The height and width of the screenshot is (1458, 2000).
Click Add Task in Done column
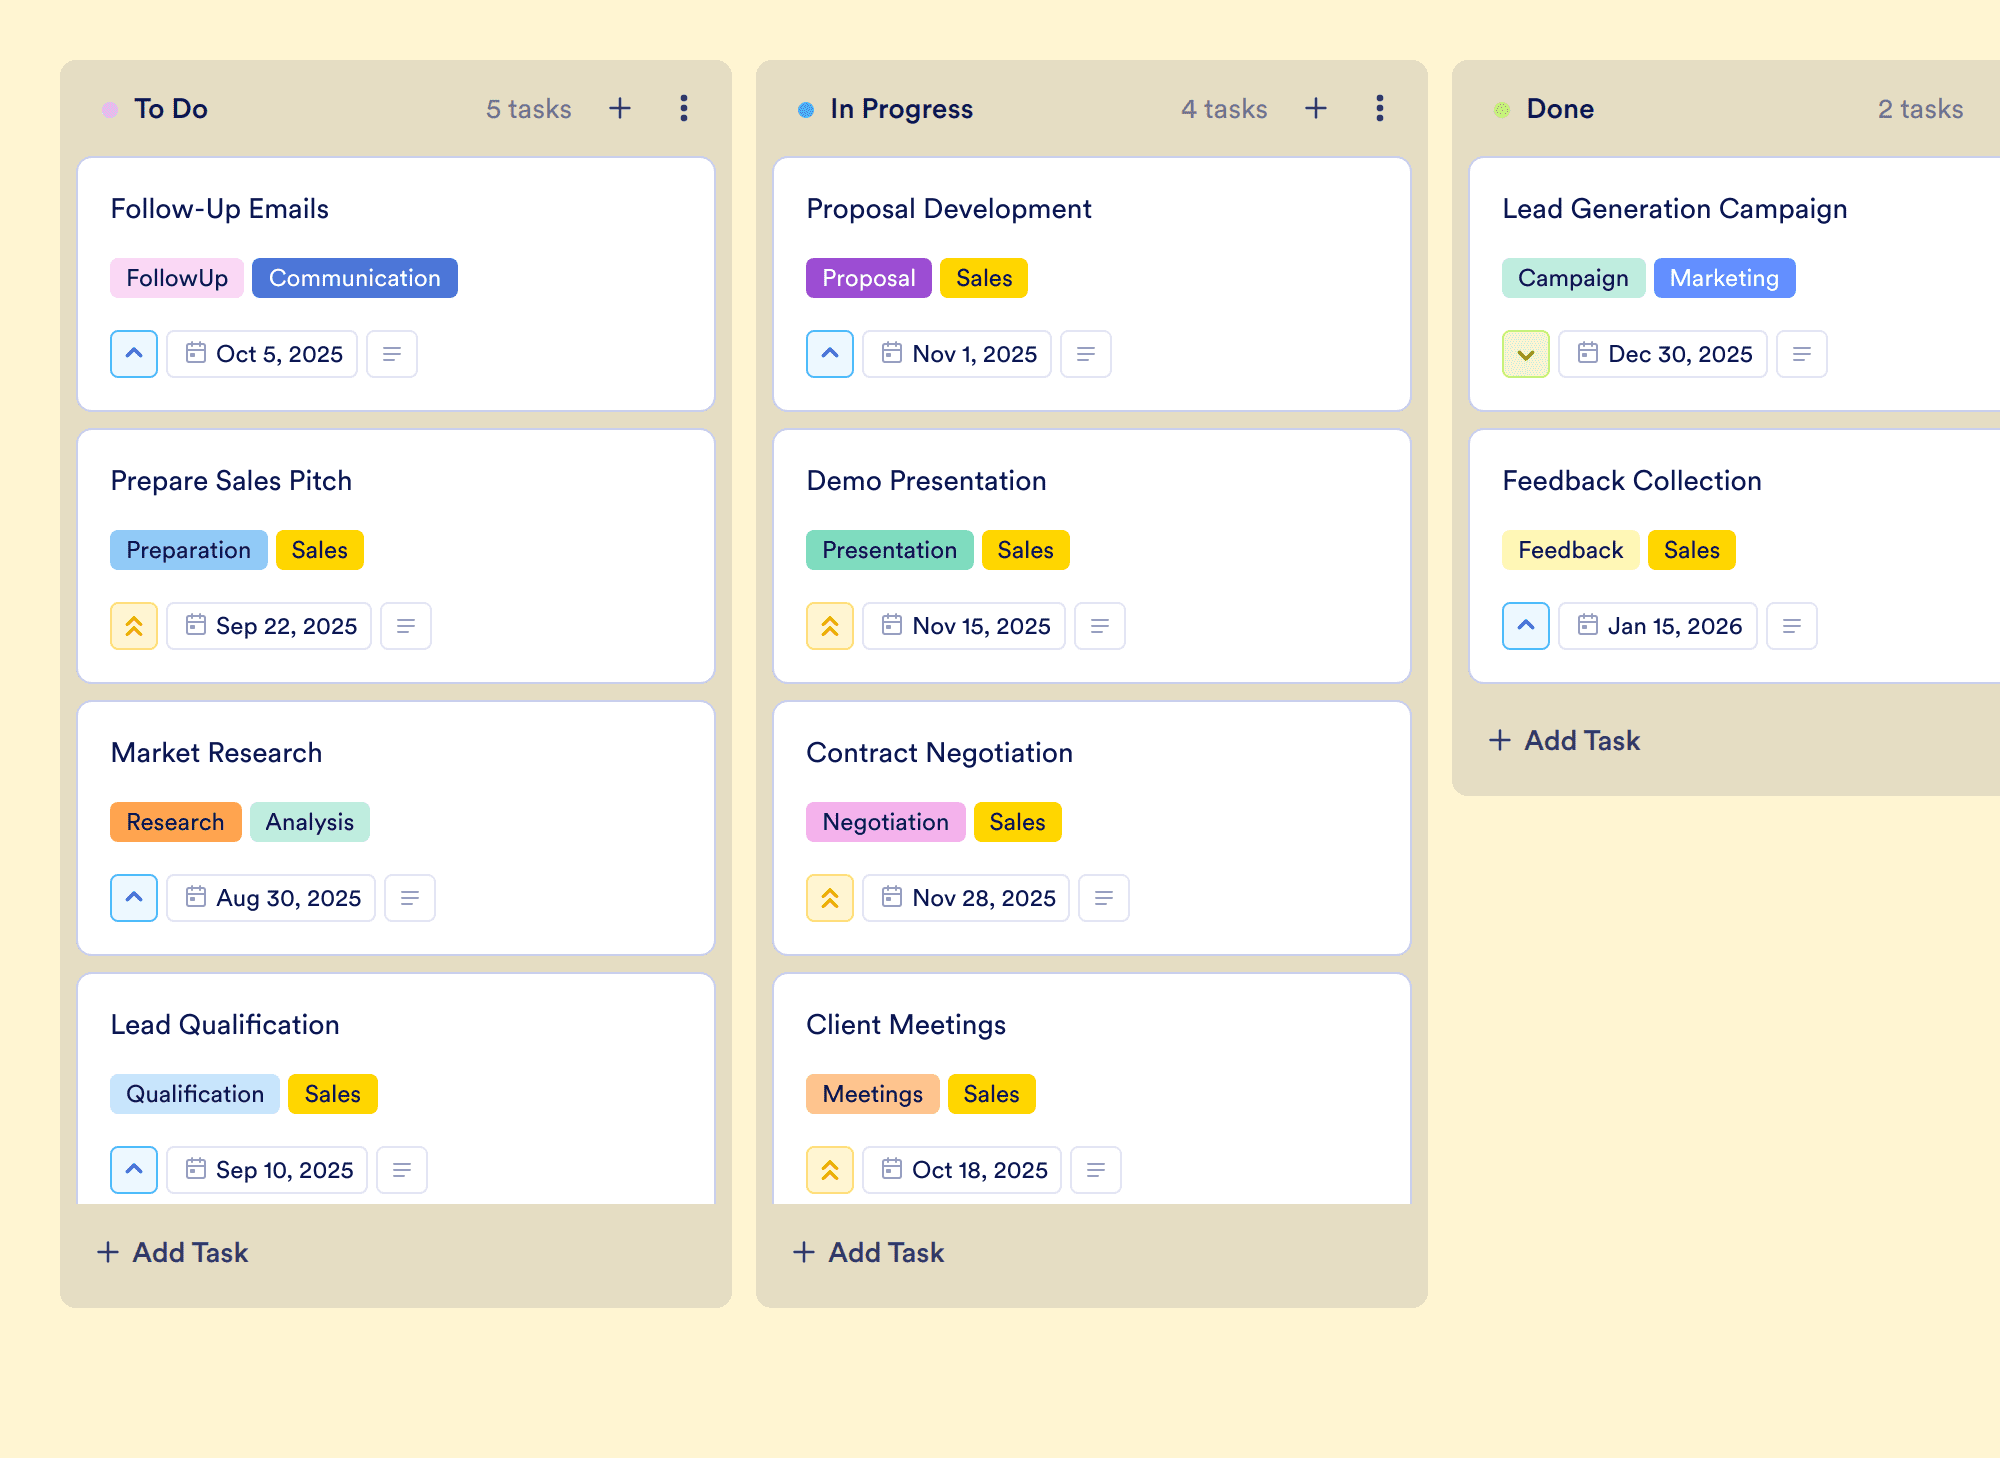point(1564,740)
